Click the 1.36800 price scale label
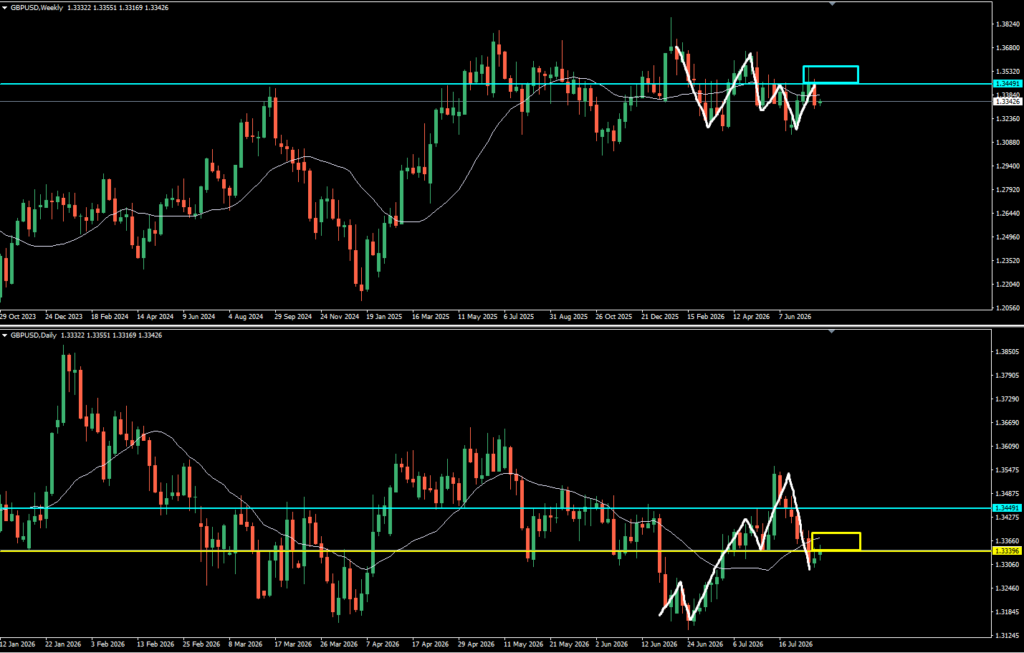The height and width of the screenshot is (653, 1024). point(1009,48)
